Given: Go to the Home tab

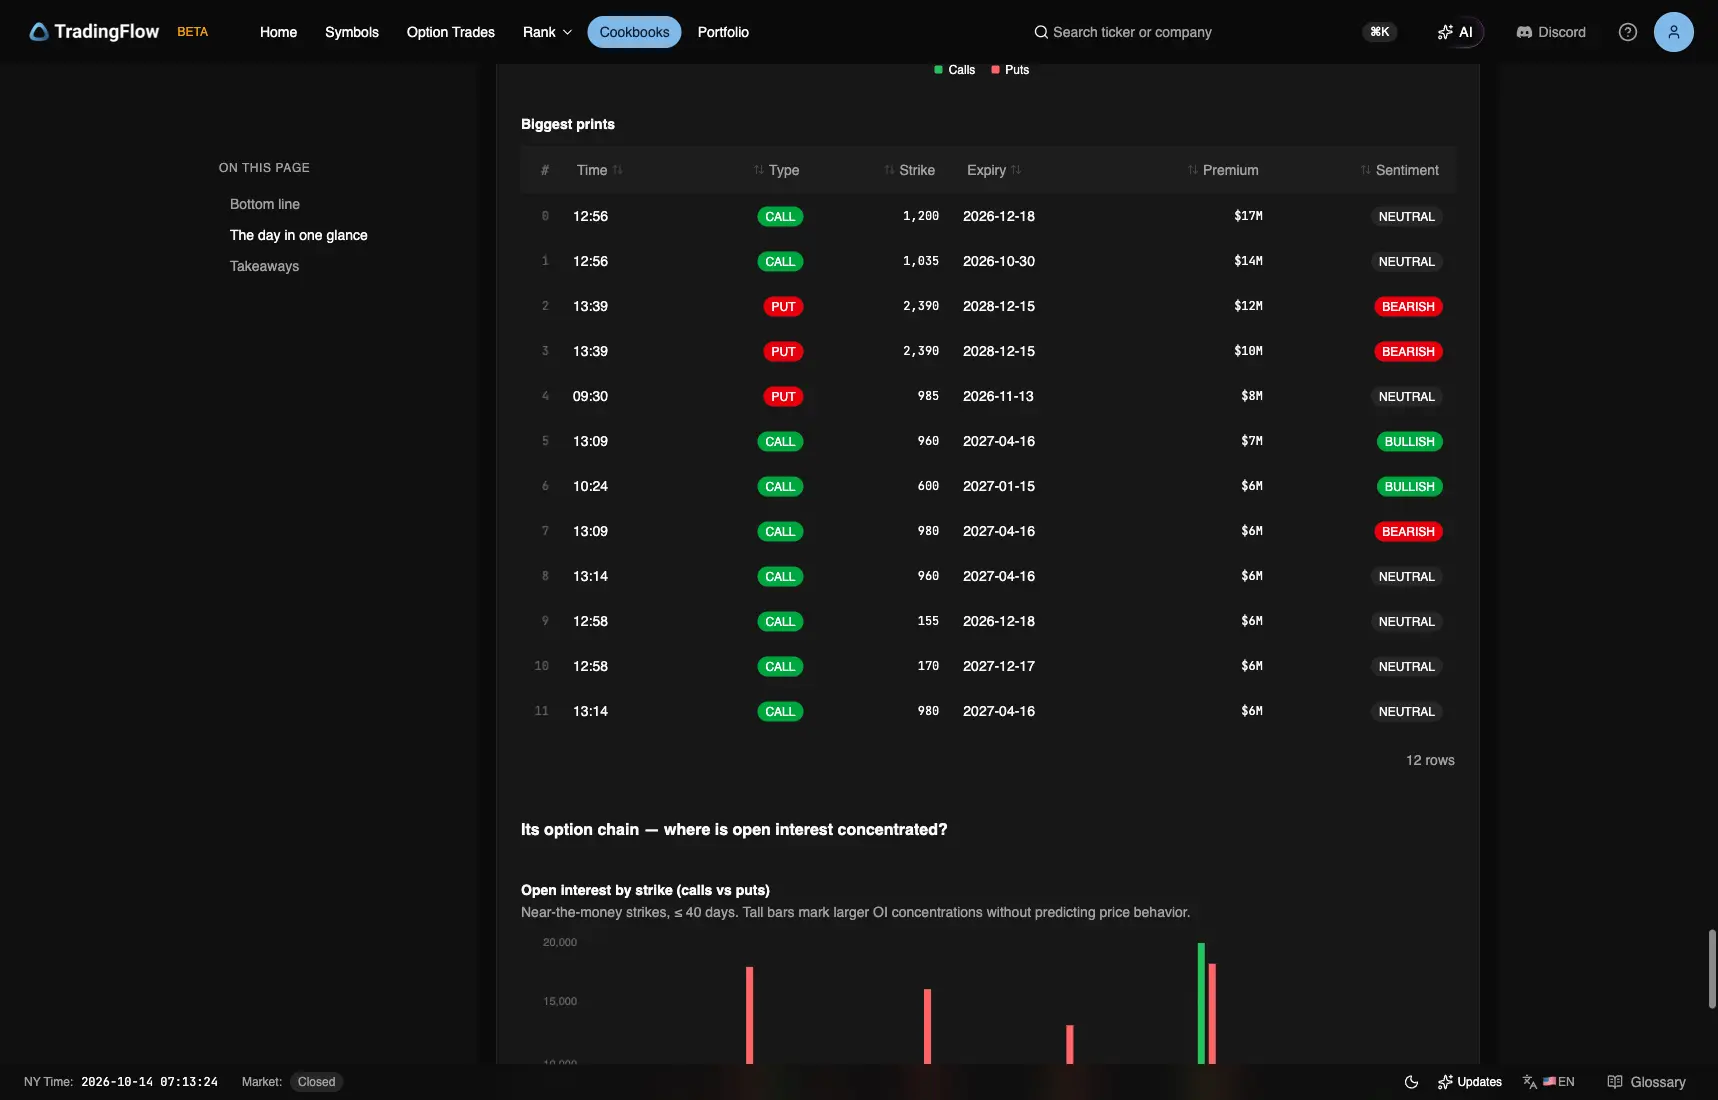Looking at the screenshot, I should point(278,32).
